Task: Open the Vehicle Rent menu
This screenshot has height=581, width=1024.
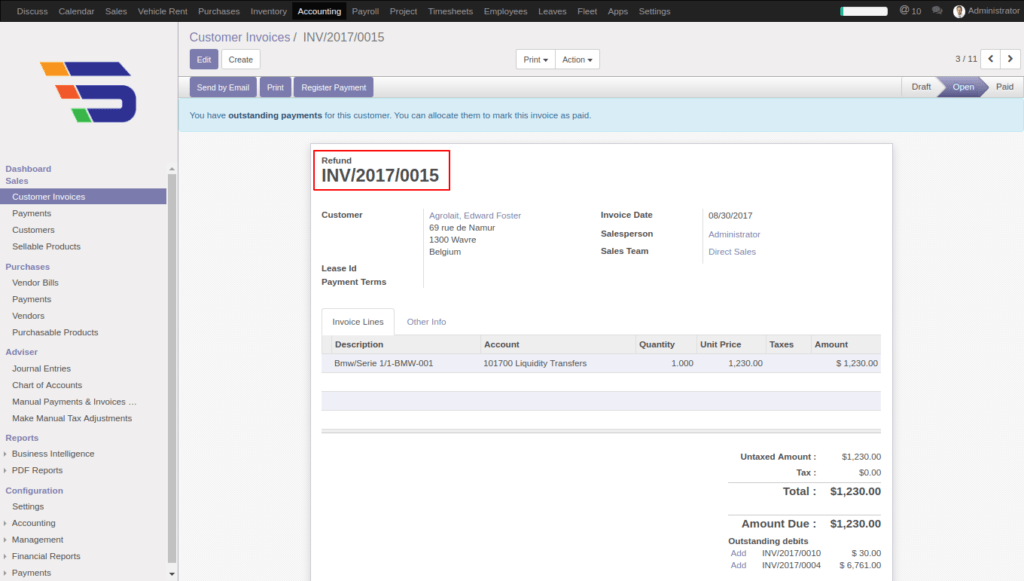Action: pos(163,11)
